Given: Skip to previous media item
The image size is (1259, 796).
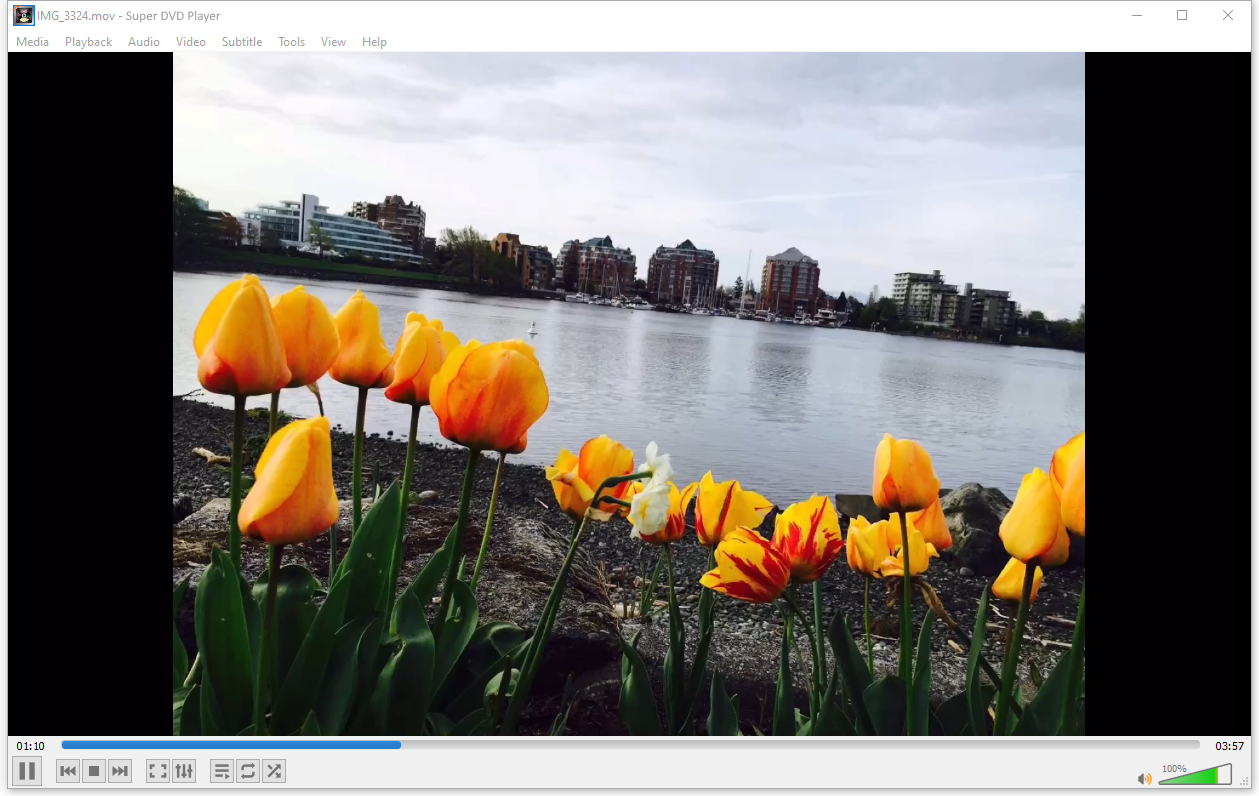Looking at the screenshot, I should pos(68,771).
